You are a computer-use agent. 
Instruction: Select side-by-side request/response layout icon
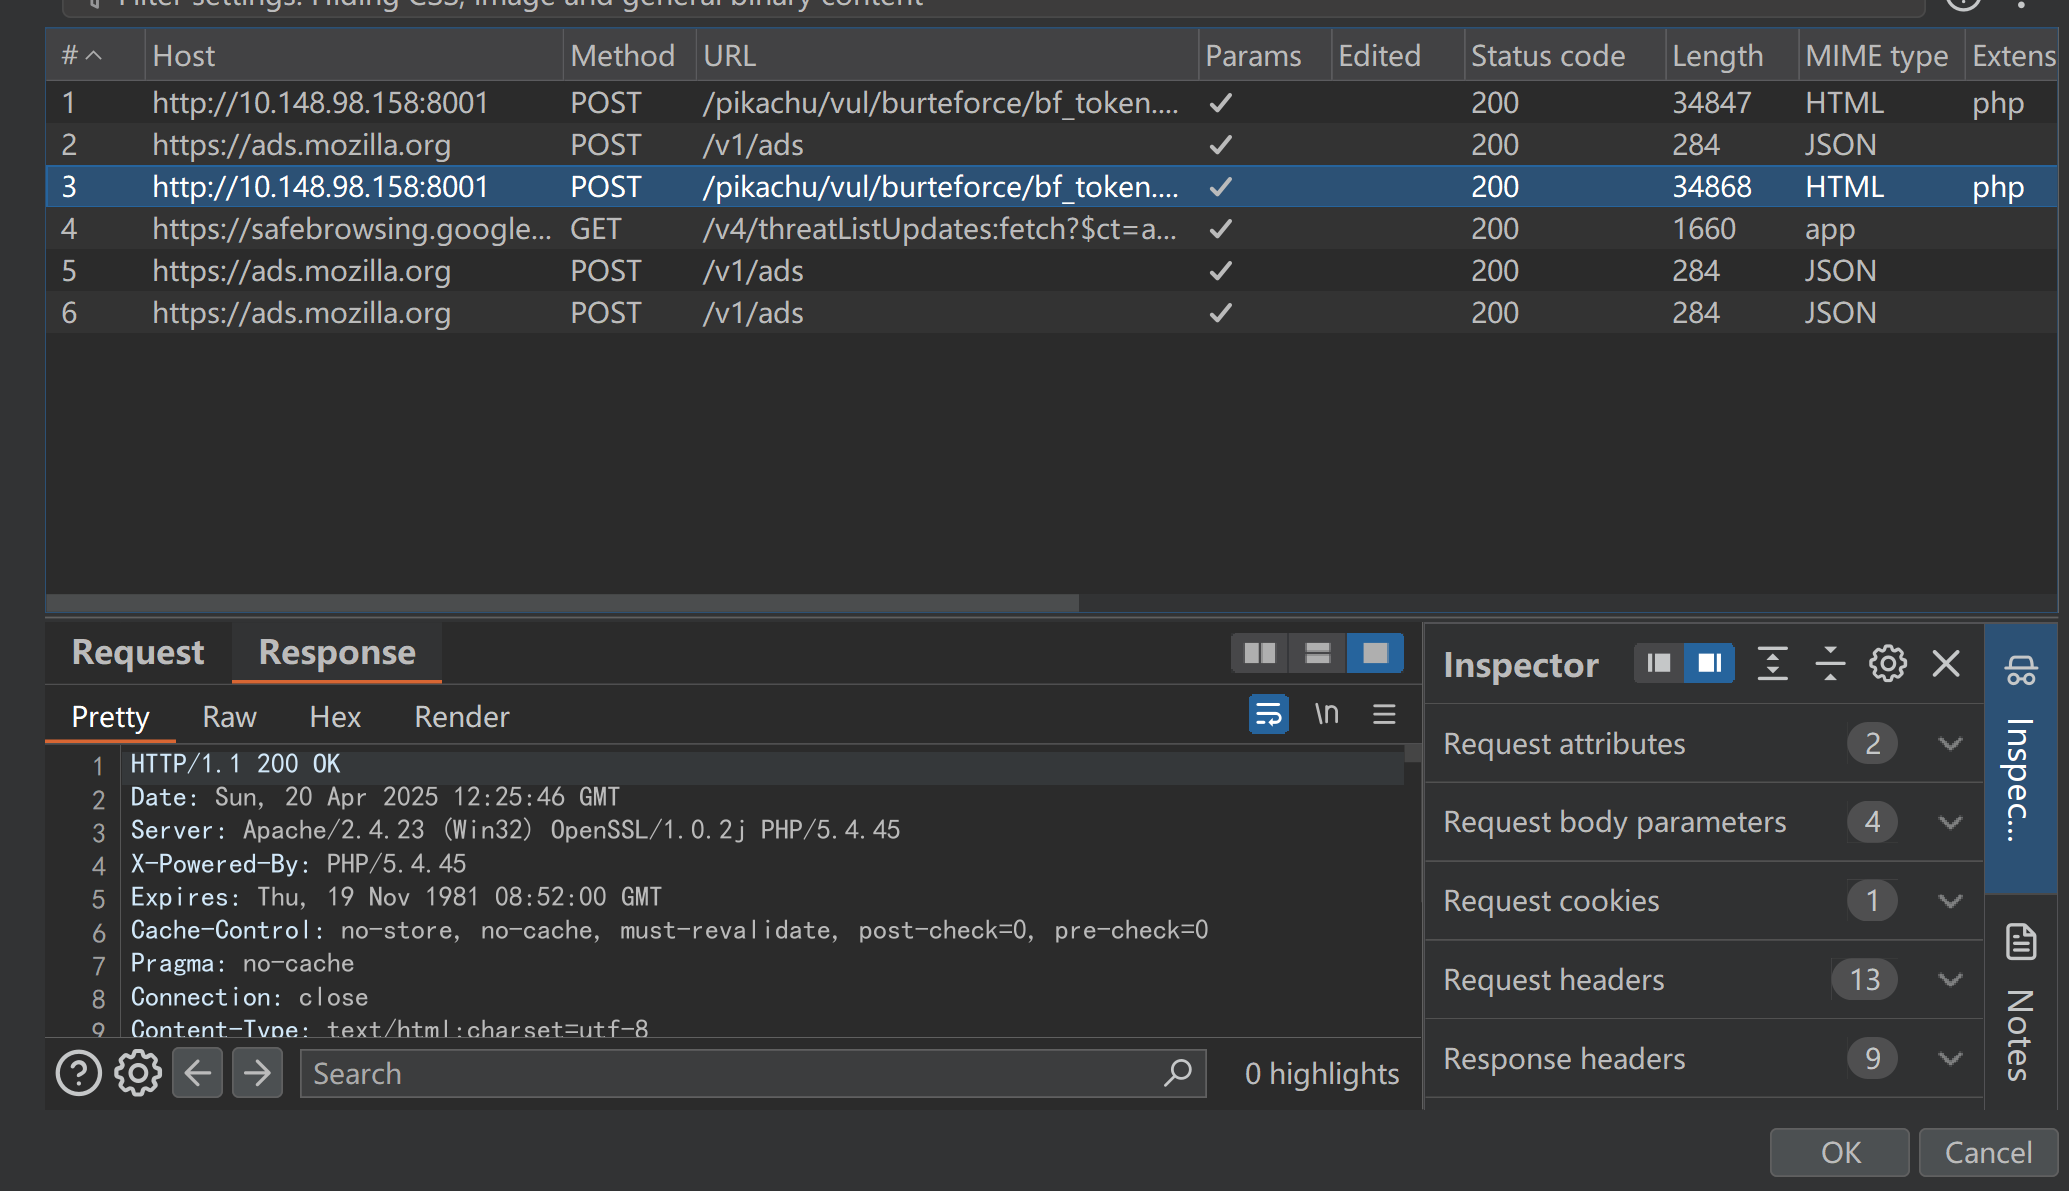[x=1259, y=654]
